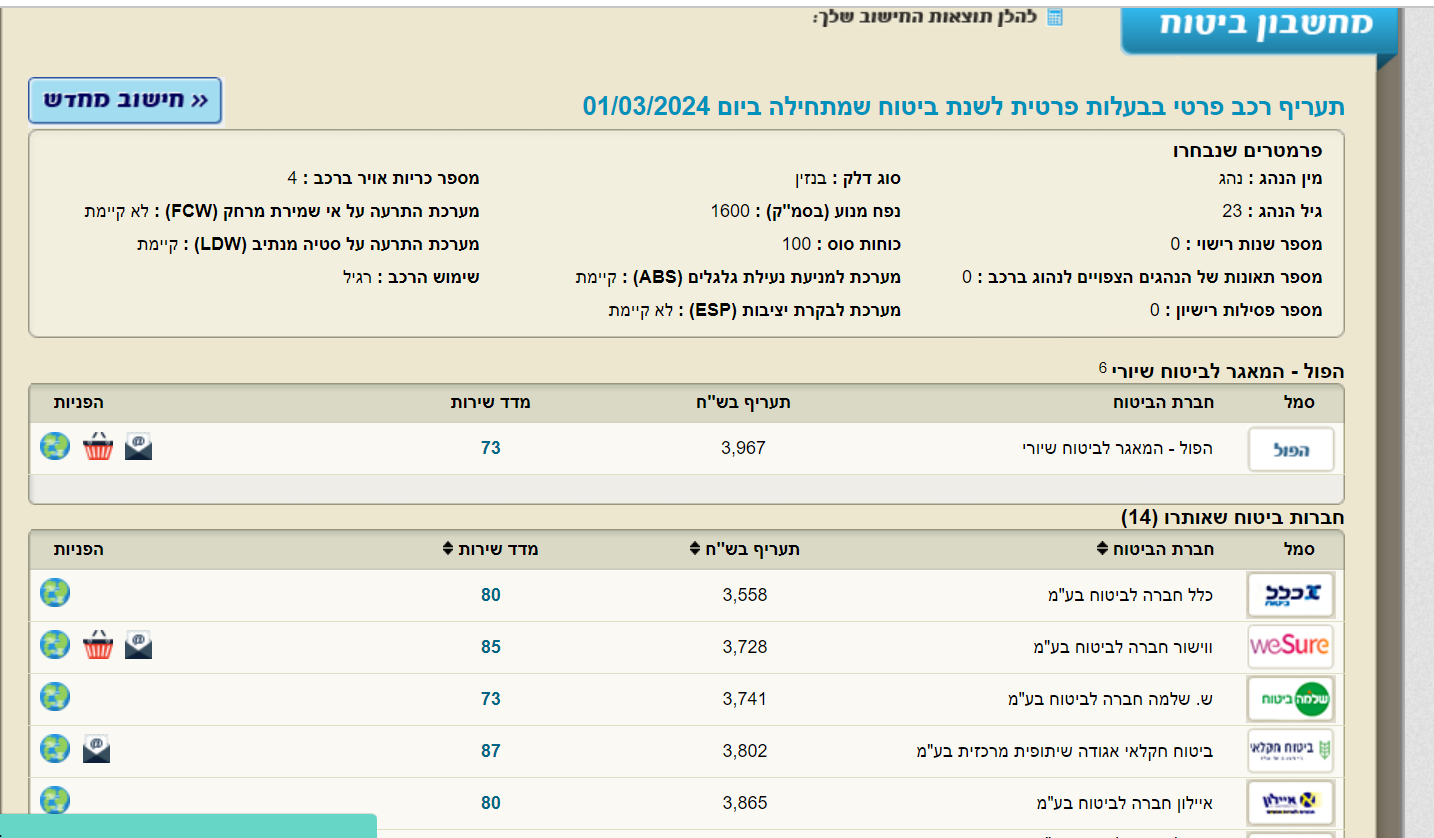This screenshot has width=1434, height=838.
Task: Open the globe icon for איילון row
Action: tap(55, 801)
